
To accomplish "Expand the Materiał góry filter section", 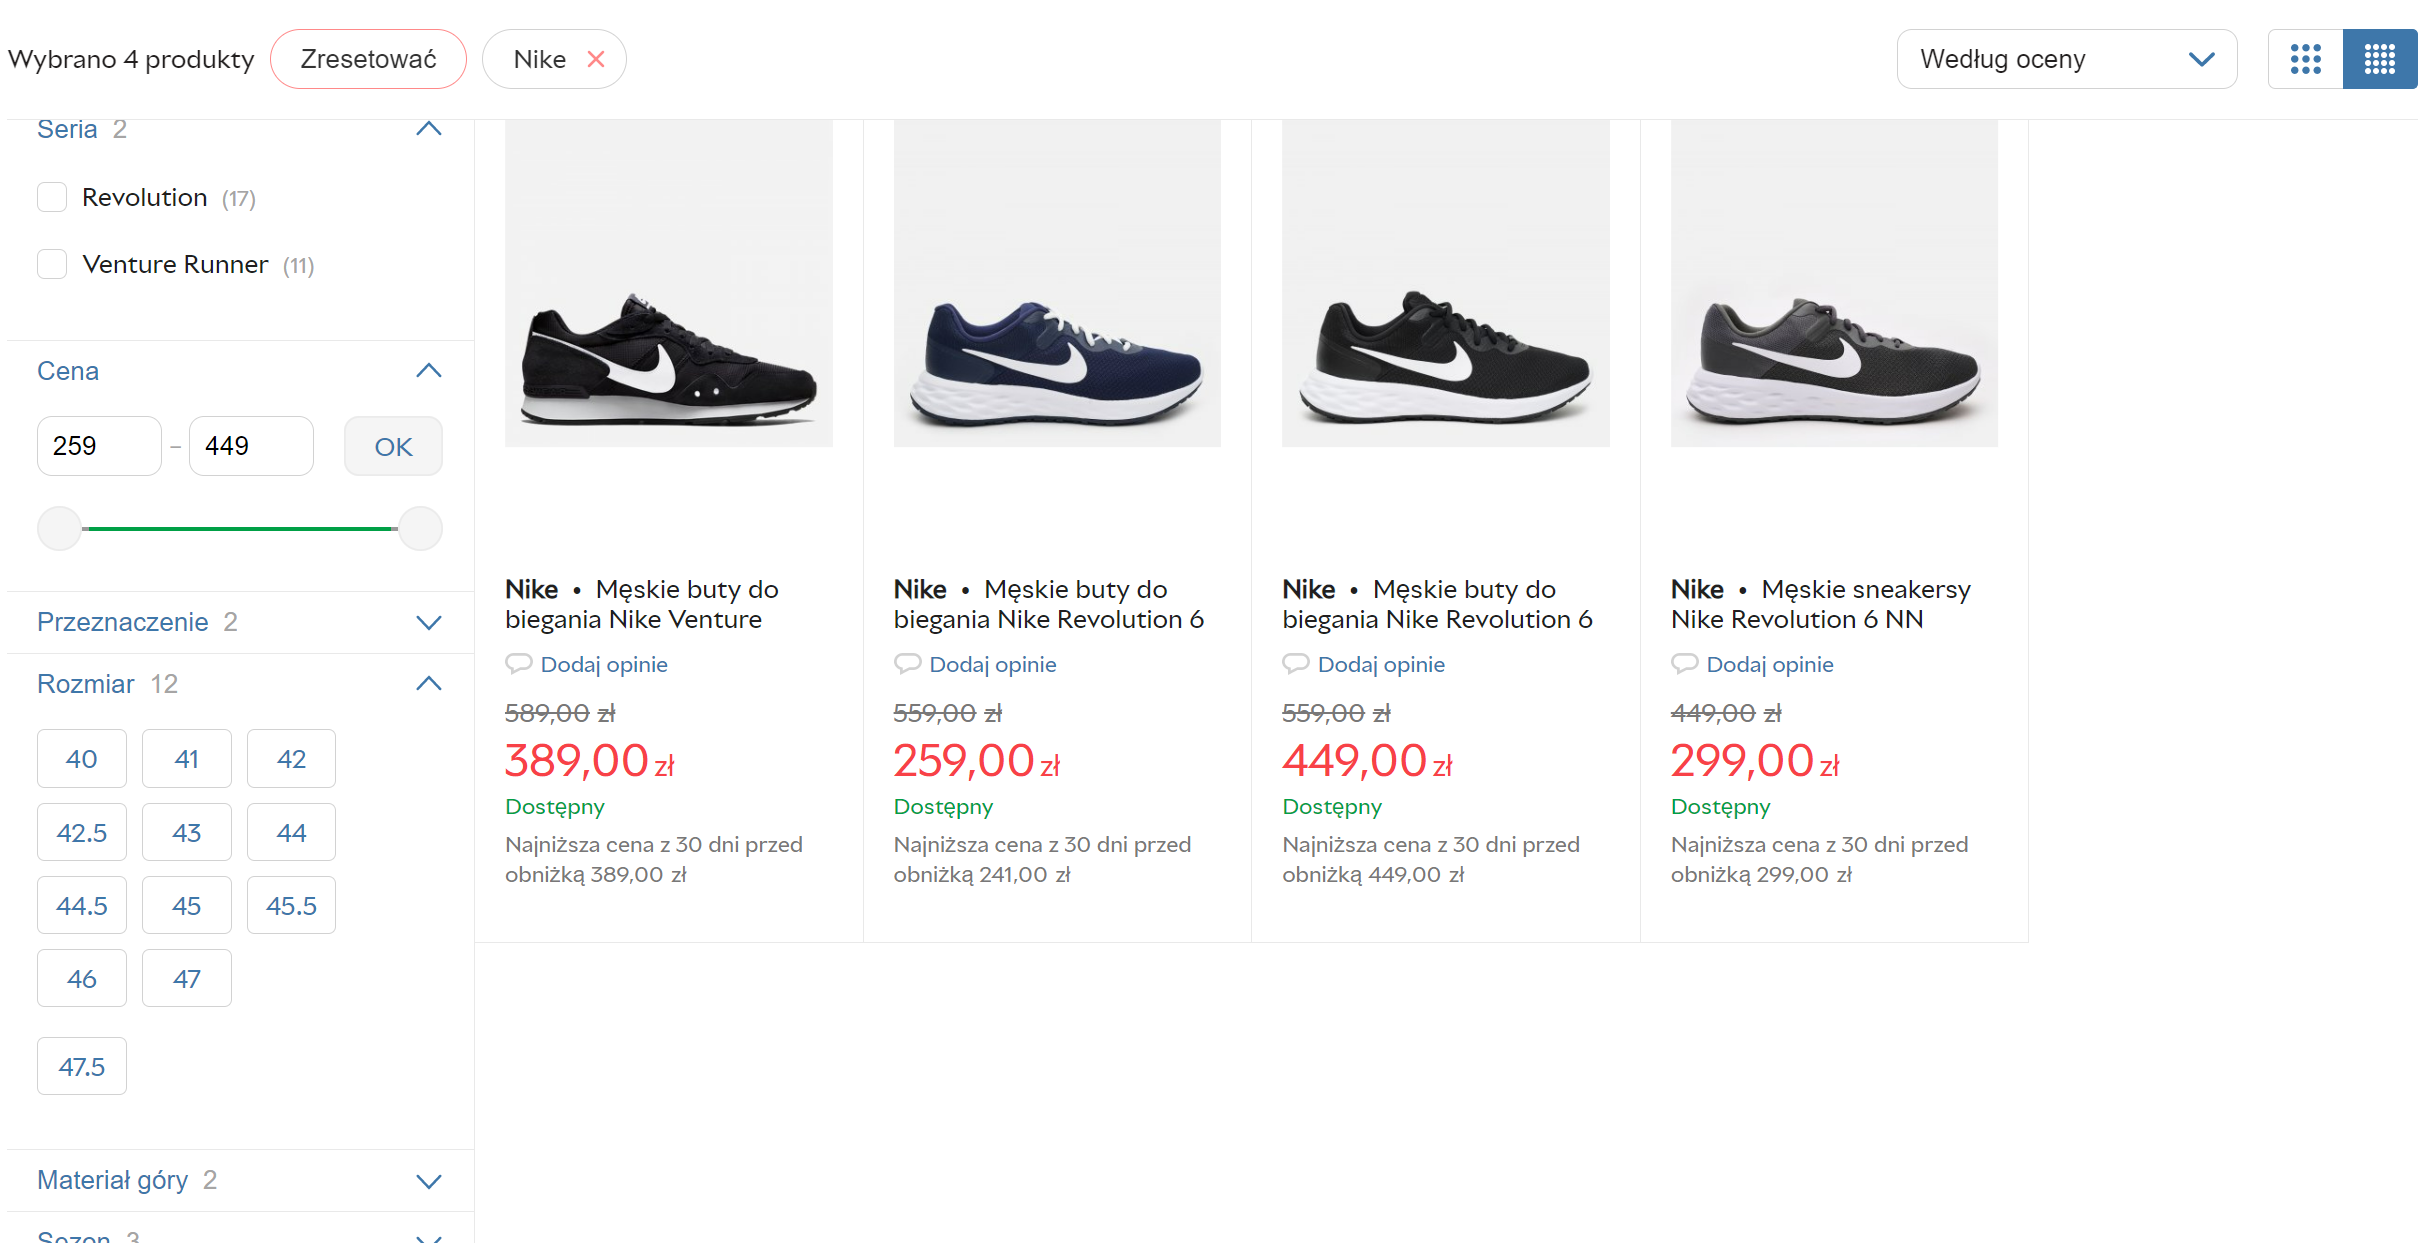I will click(428, 1180).
